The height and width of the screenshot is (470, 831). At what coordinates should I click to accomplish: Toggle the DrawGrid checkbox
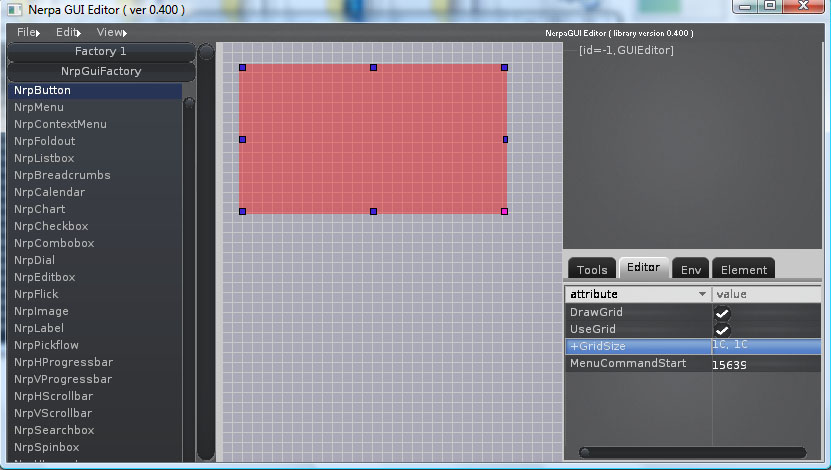pyautogui.click(x=721, y=313)
